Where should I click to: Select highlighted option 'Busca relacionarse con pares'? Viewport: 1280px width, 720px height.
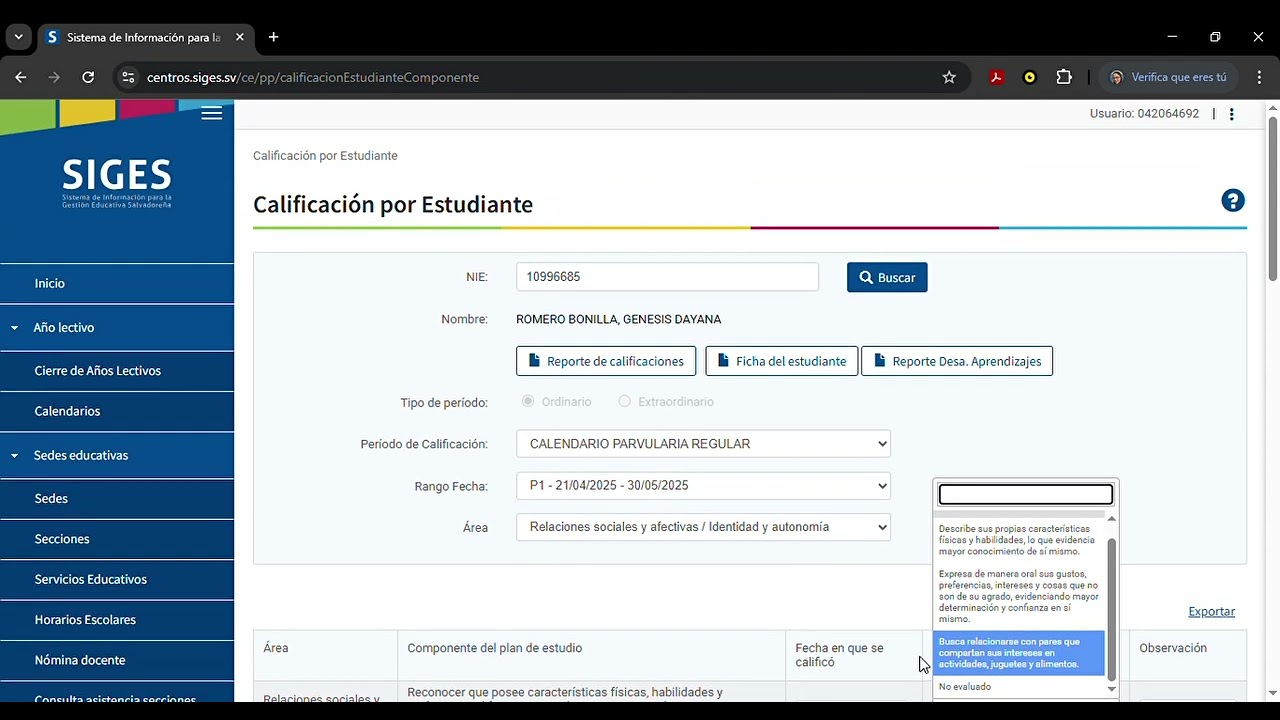coord(1018,653)
